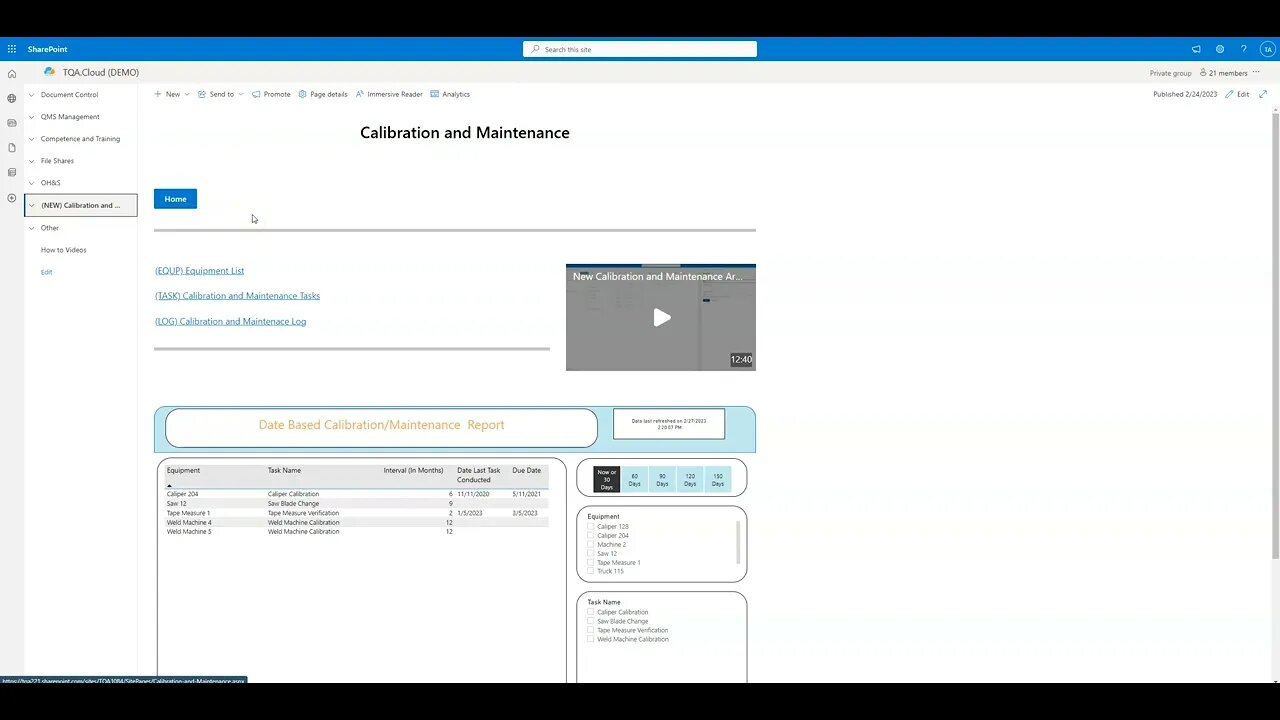Open Page details in command bar
This screenshot has height=720, width=1280.
click(x=323, y=94)
